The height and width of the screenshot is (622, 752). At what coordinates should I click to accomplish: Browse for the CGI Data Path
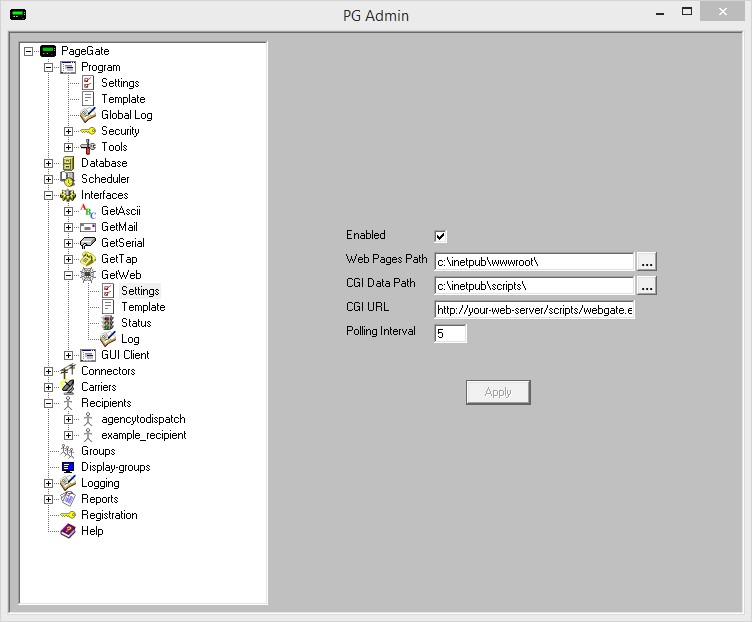pyautogui.click(x=646, y=286)
